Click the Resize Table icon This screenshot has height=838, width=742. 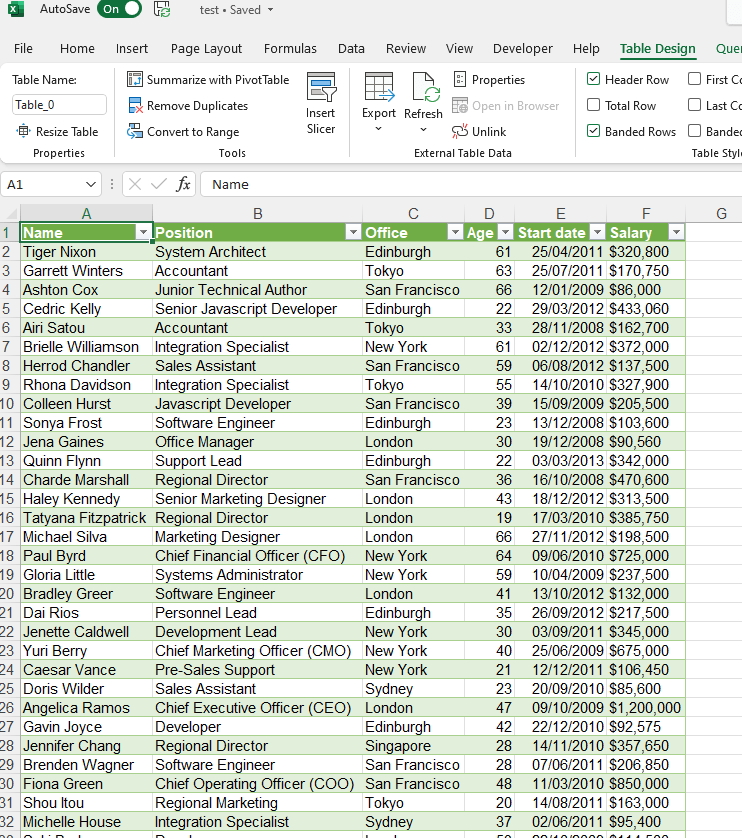[x=24, y=132]
